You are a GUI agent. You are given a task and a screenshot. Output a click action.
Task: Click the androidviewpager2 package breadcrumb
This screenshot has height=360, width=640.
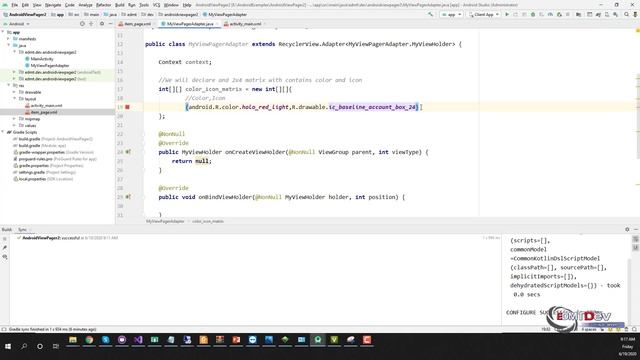[178, 14]
